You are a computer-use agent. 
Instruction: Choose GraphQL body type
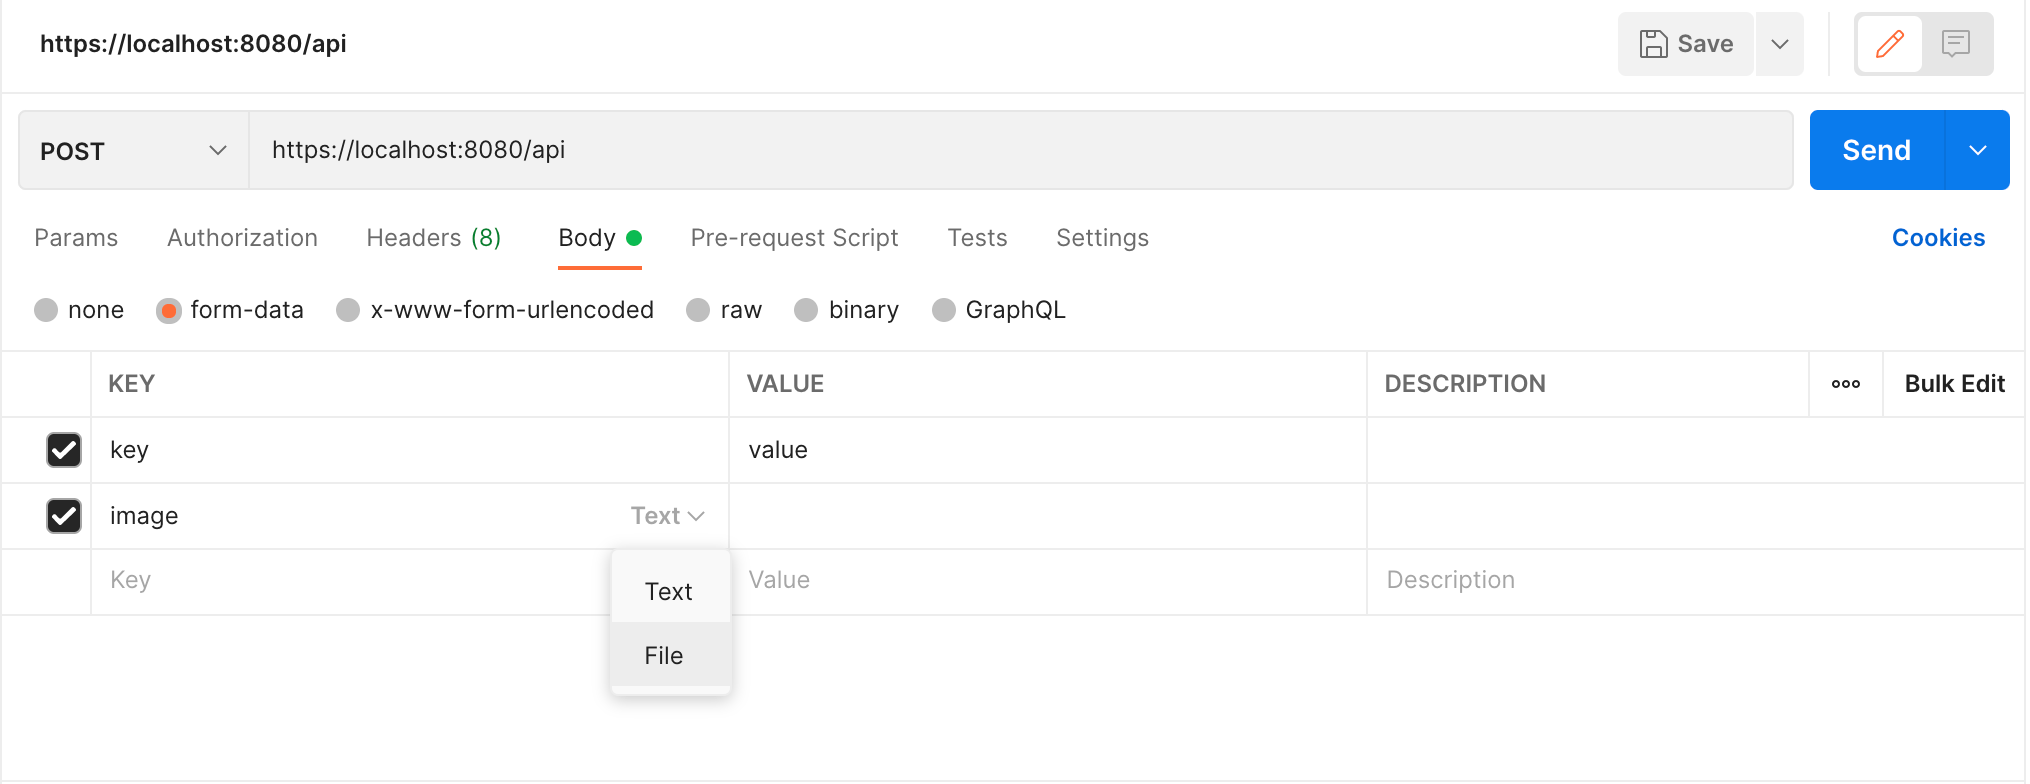943,310
